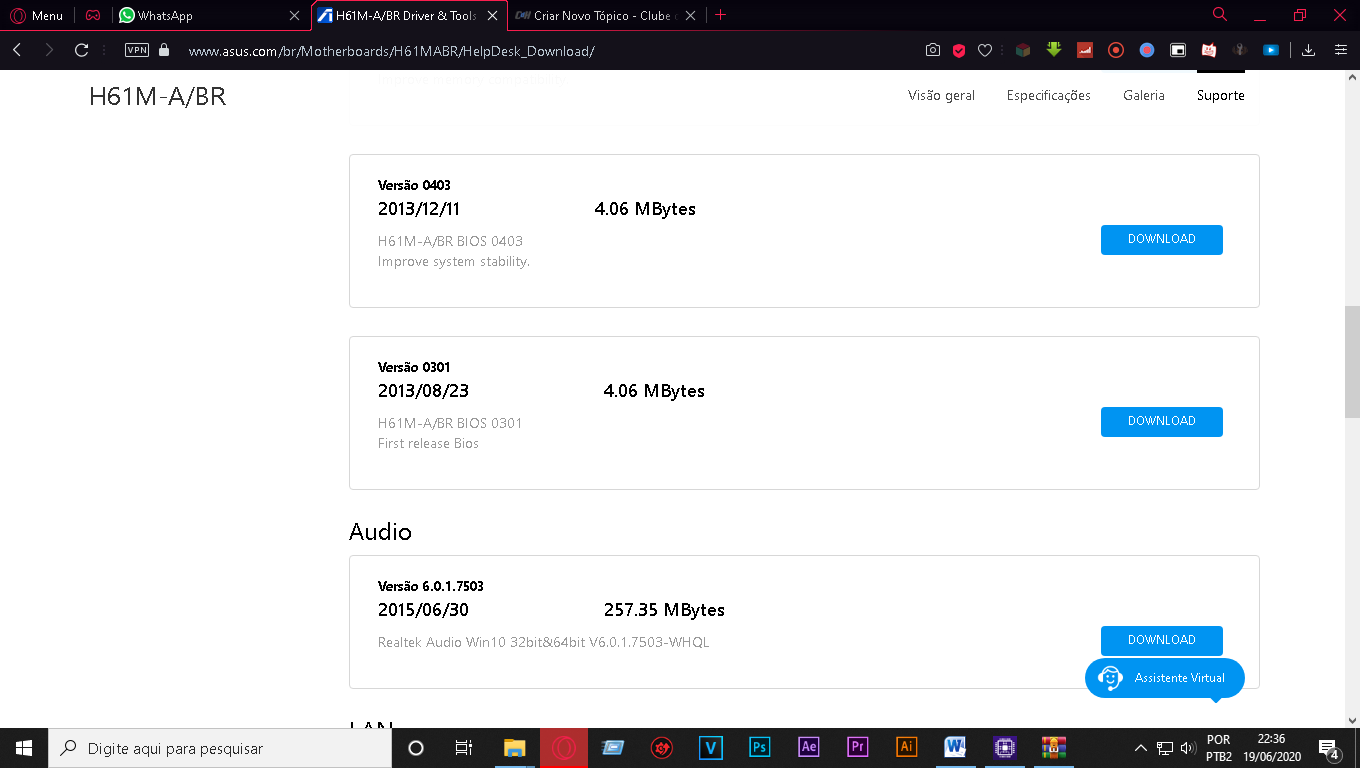This screenshot has height=768, width=1360.
Task: Open Cortana circle on taskbar
Action: 416,748
